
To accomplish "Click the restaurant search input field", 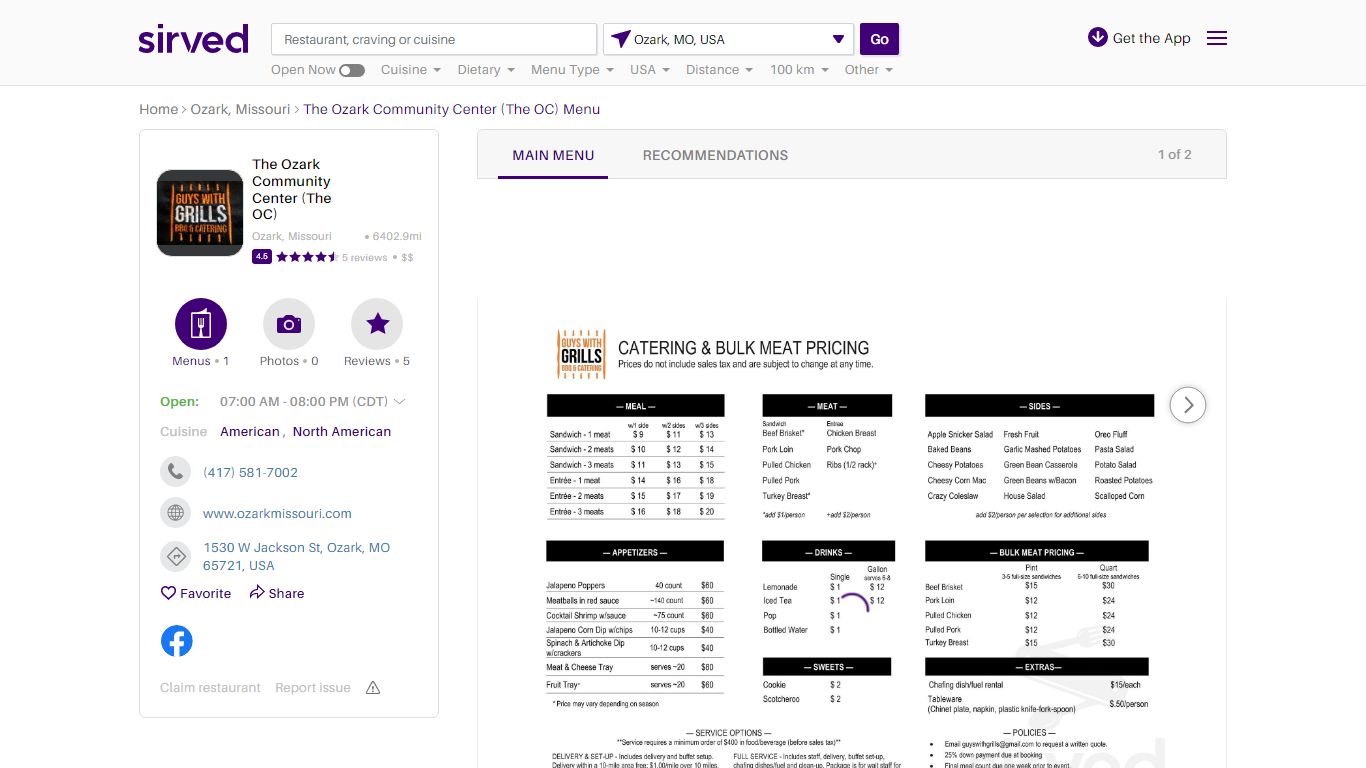I will [434, 39].
